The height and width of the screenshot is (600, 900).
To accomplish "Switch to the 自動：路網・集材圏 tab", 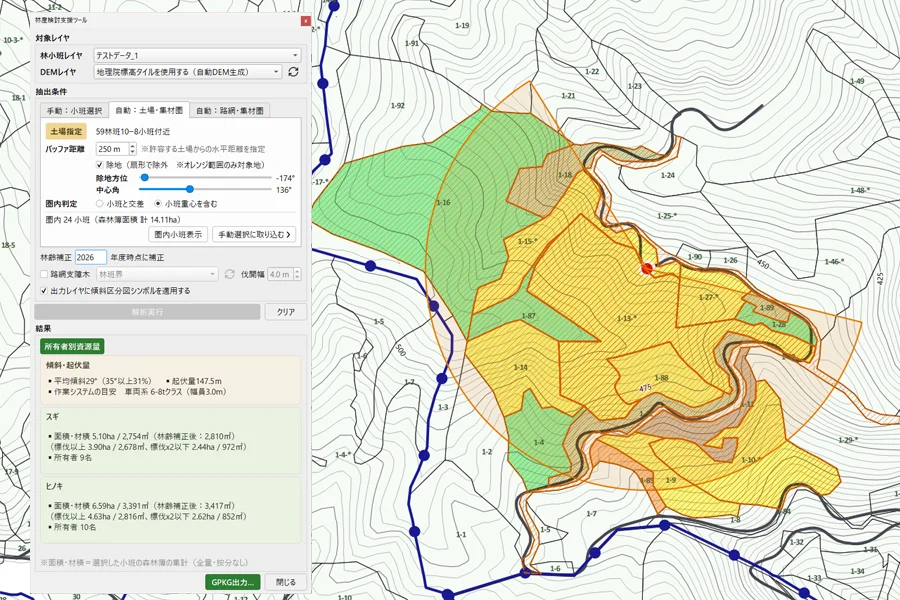I will pos(230,110).
